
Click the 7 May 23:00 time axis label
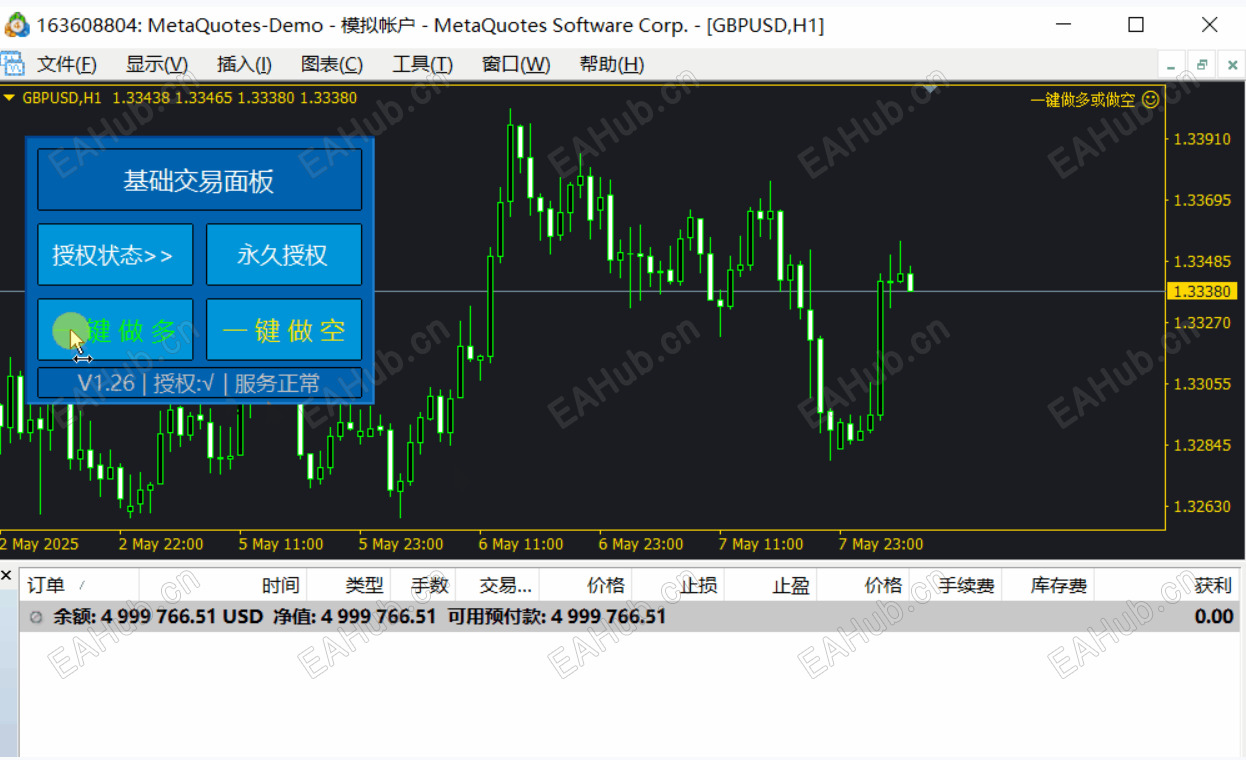(881, 544)
